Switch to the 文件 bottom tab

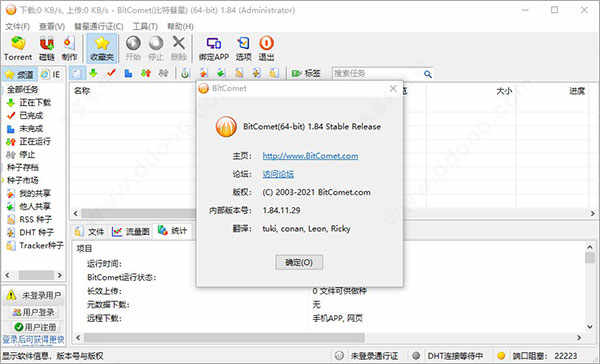click(x=89, y=231)
